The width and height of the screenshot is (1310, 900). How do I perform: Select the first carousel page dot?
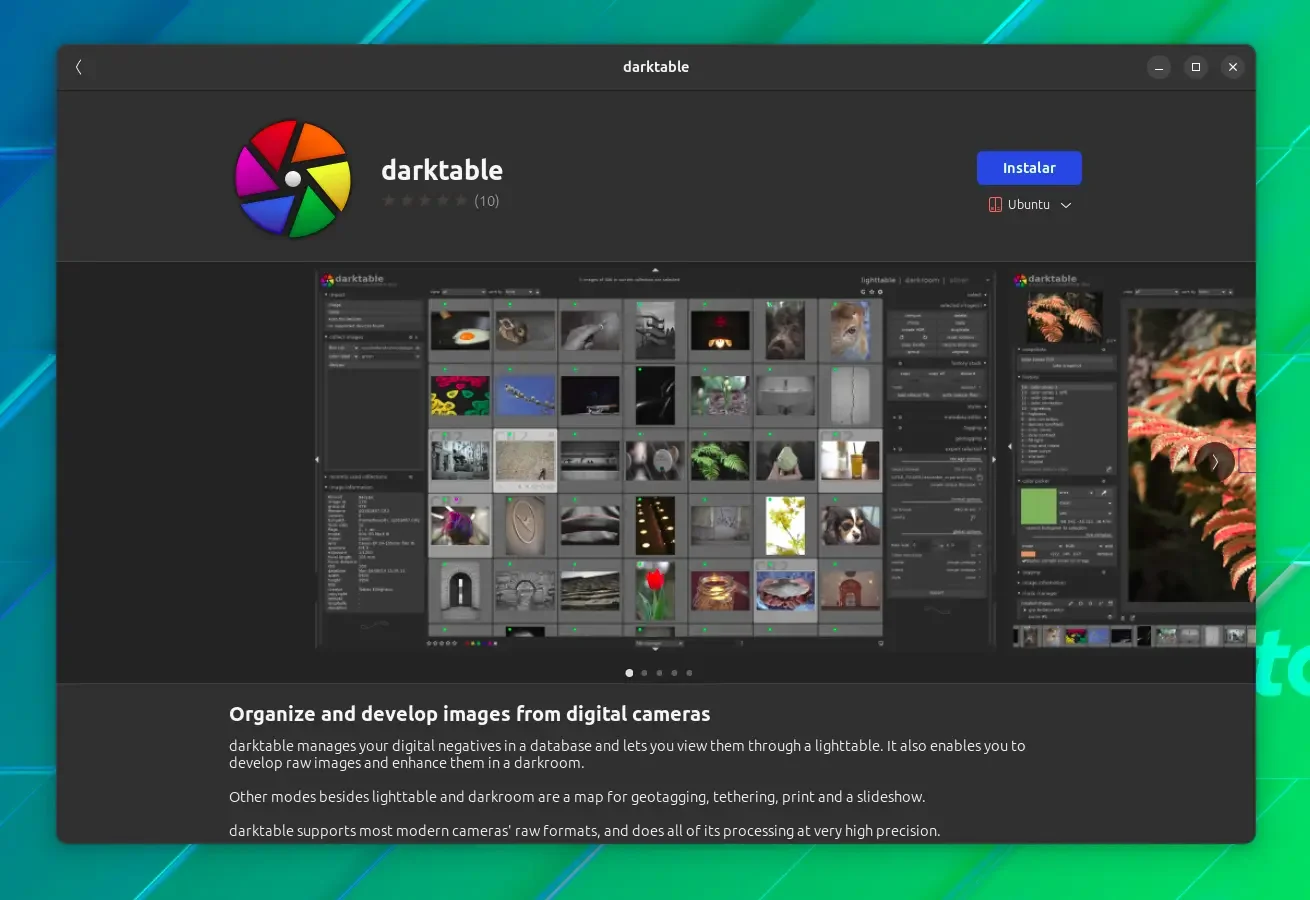click(x=629, y=673)
